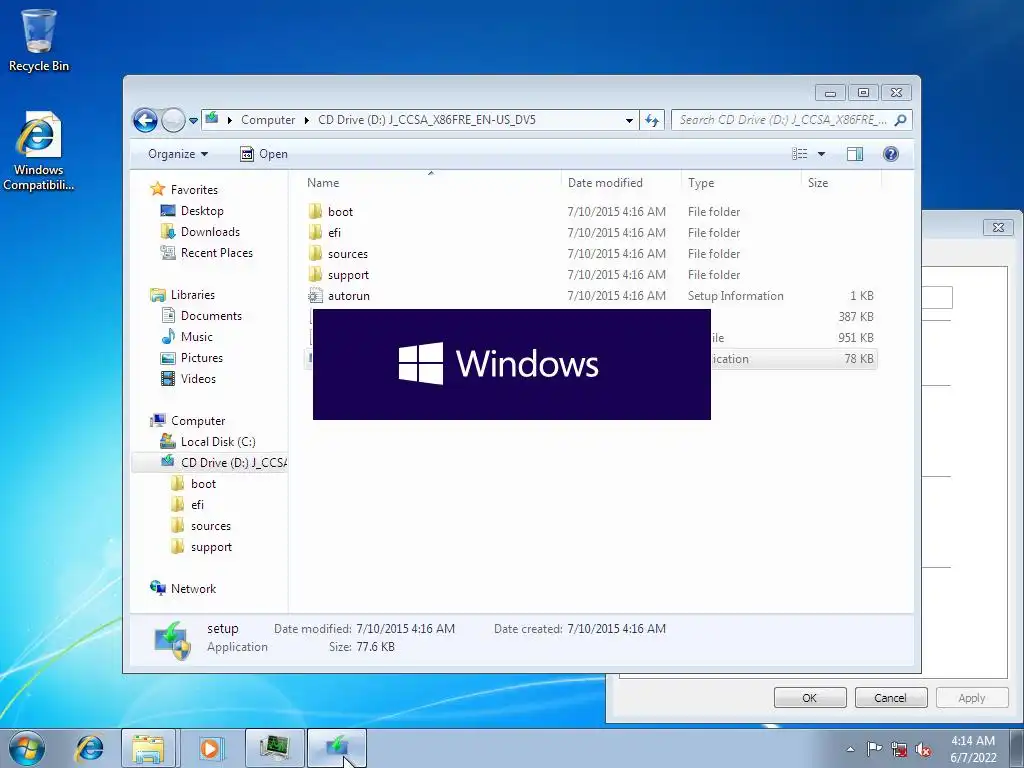Open the muted volume tray icon

[923, 749]
